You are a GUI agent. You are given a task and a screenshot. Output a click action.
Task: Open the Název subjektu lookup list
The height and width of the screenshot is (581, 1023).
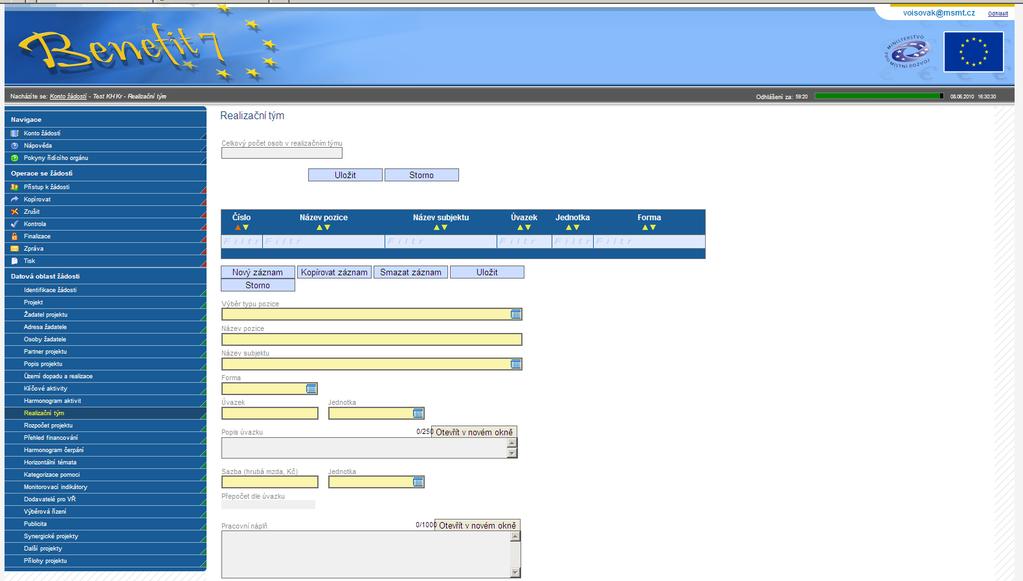click(516, 364)
